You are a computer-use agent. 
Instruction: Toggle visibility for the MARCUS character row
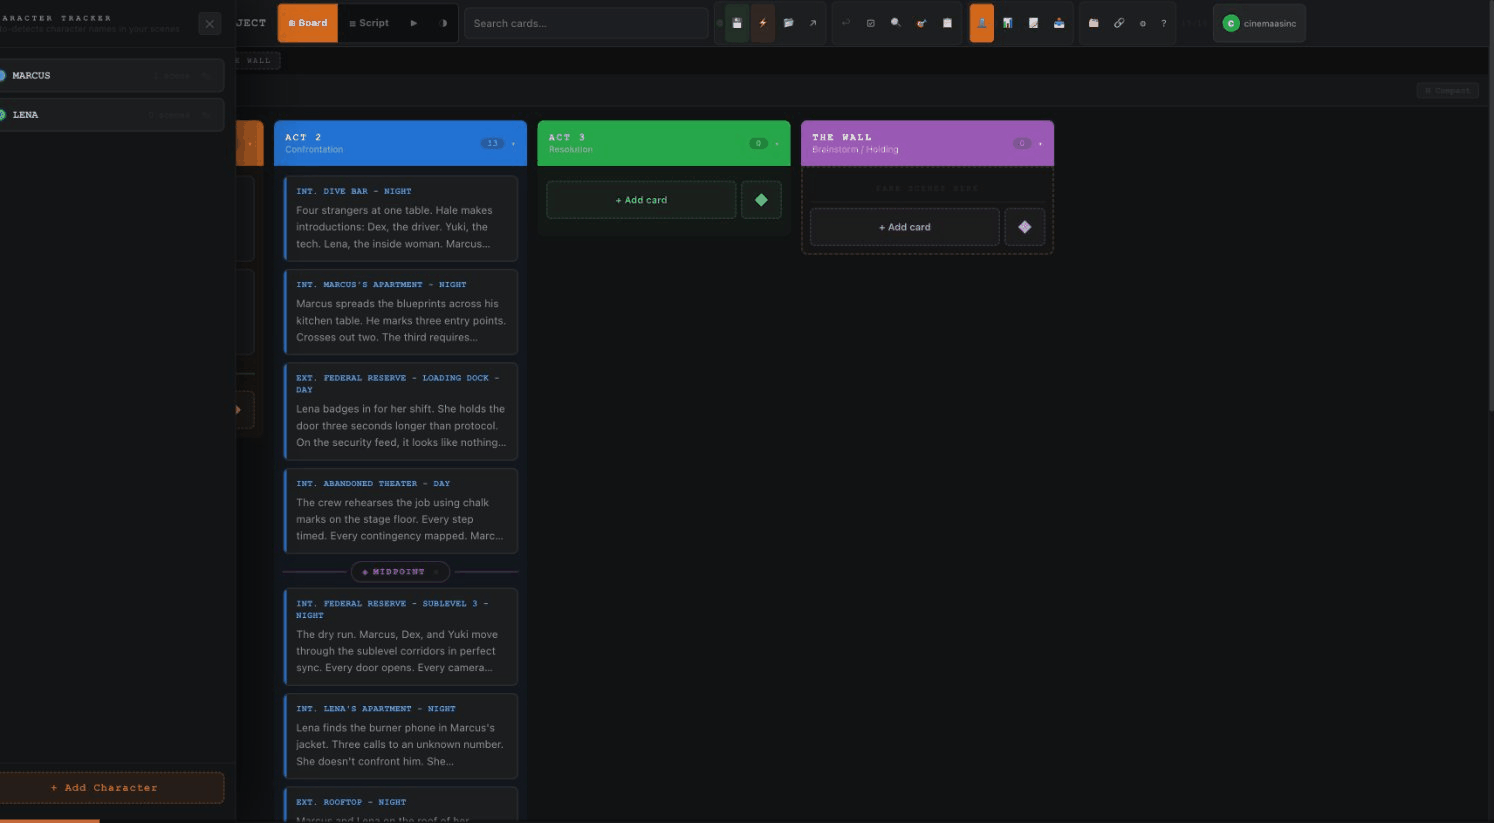(x=206, y=76)
